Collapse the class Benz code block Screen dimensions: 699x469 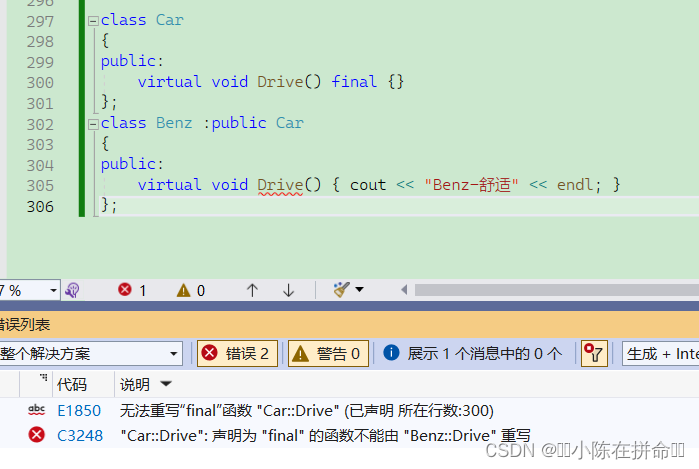point(93,124)
